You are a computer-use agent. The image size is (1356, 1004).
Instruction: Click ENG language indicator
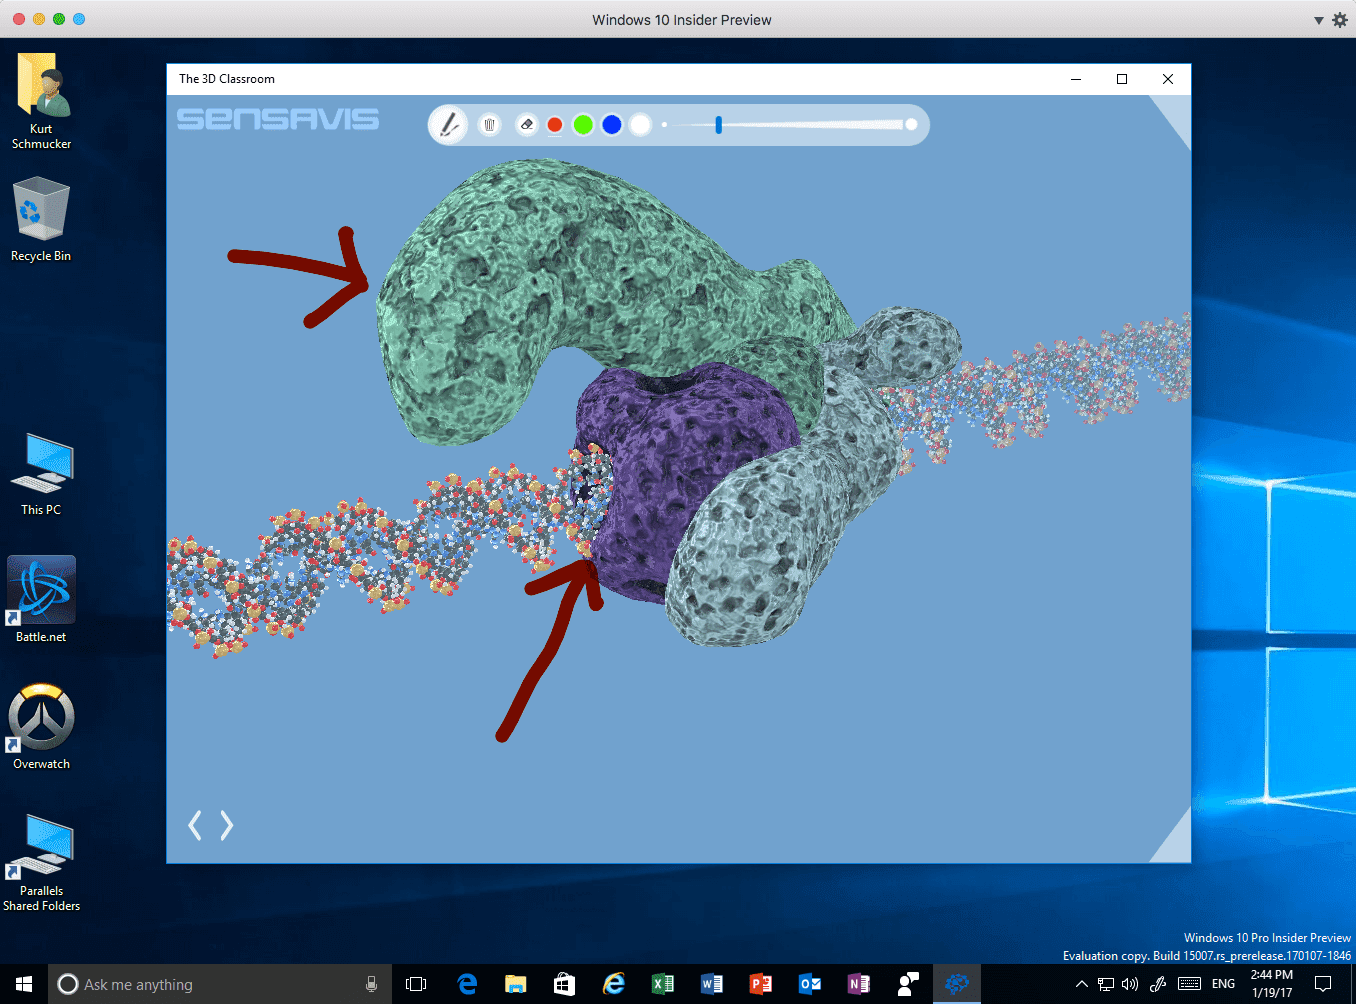pos(1223,984)
